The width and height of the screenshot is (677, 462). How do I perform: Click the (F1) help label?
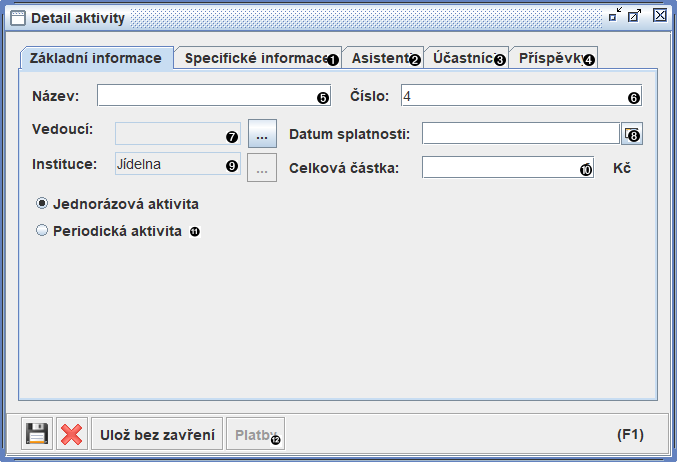click(x=630, y=434)
